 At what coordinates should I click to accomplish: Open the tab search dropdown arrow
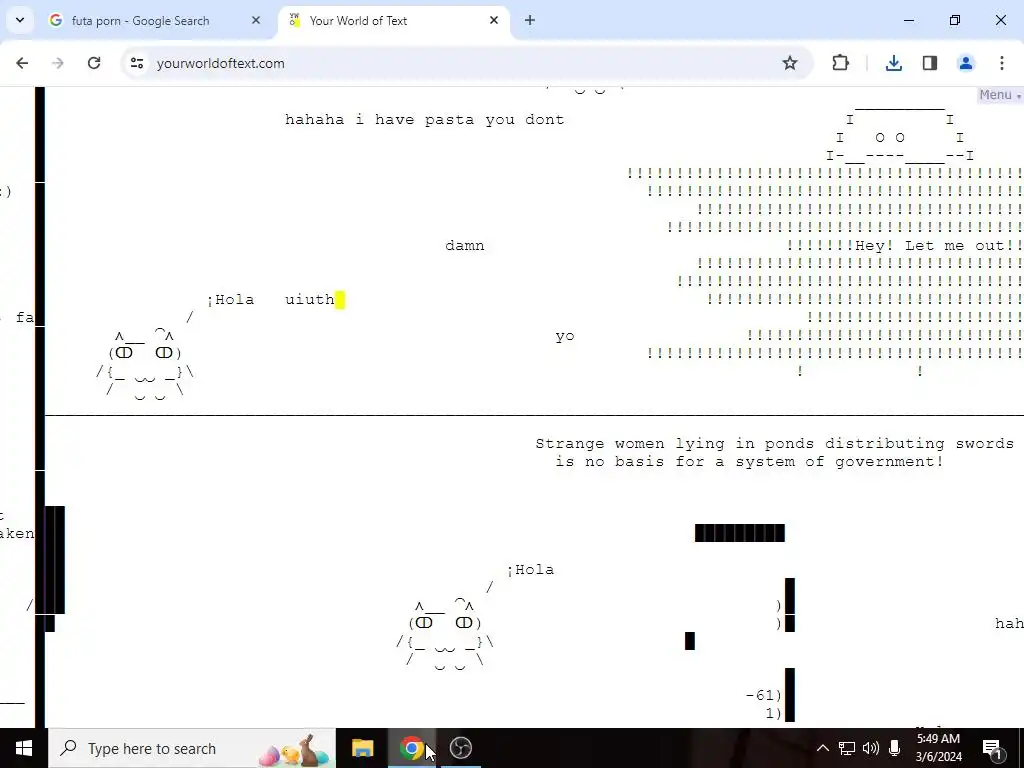coord(20,20)
